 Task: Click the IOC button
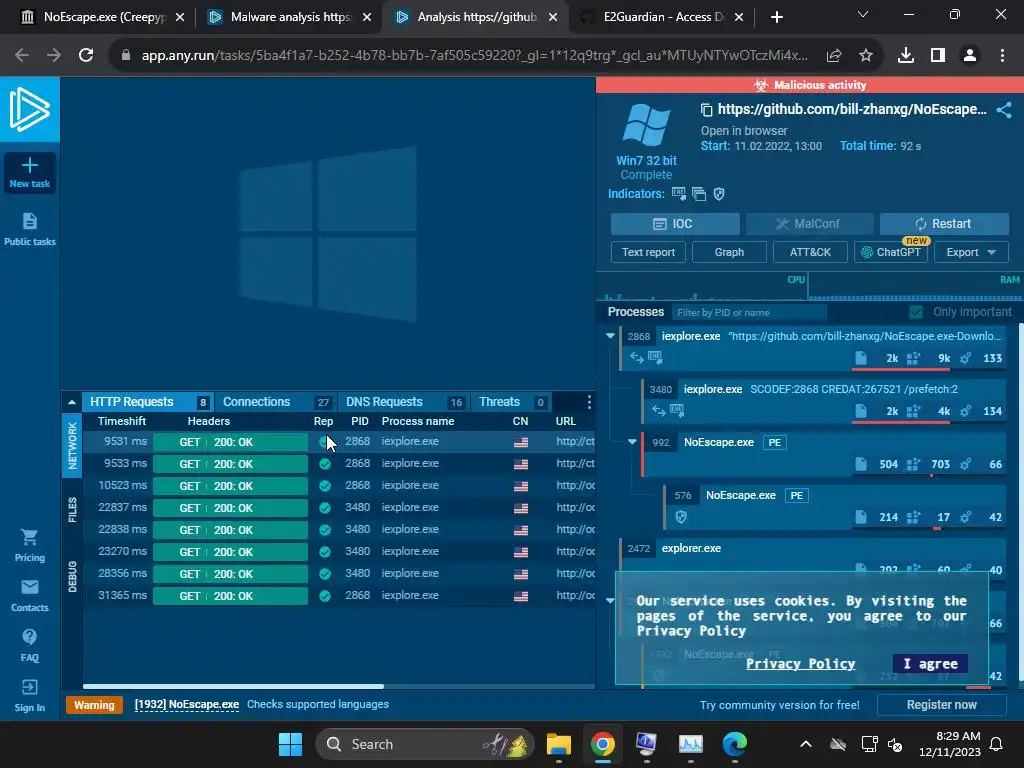point(675,224)
